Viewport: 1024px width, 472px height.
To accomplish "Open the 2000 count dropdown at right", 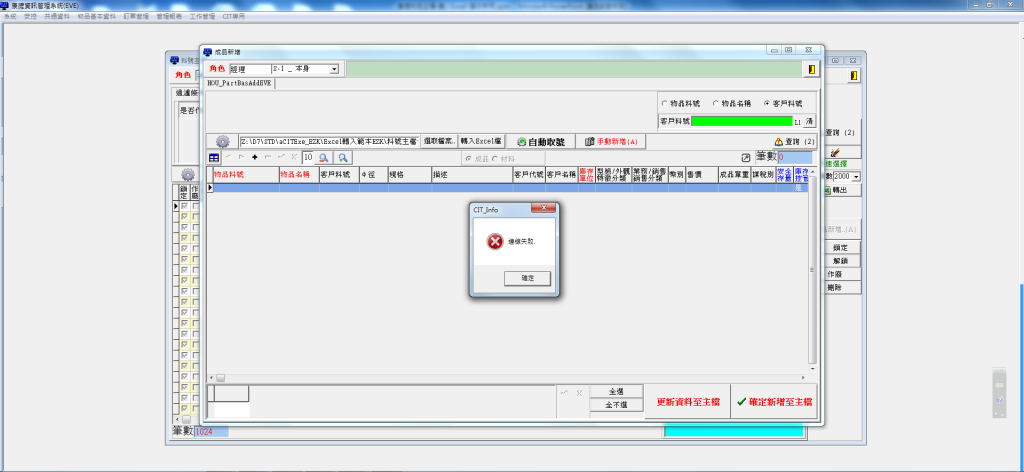I will 856,176.
